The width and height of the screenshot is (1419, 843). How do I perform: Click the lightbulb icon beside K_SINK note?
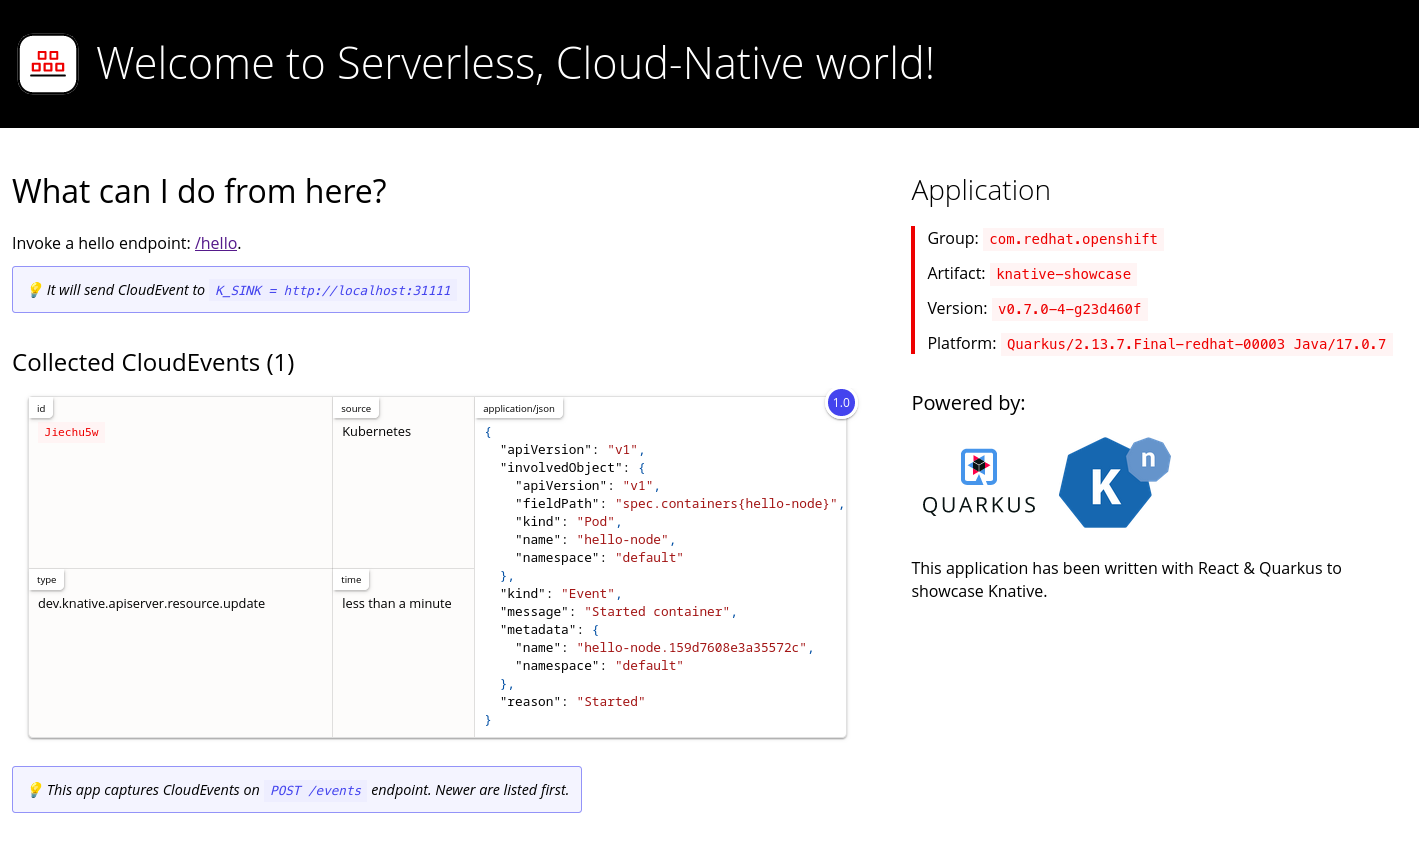pos(35,290)
